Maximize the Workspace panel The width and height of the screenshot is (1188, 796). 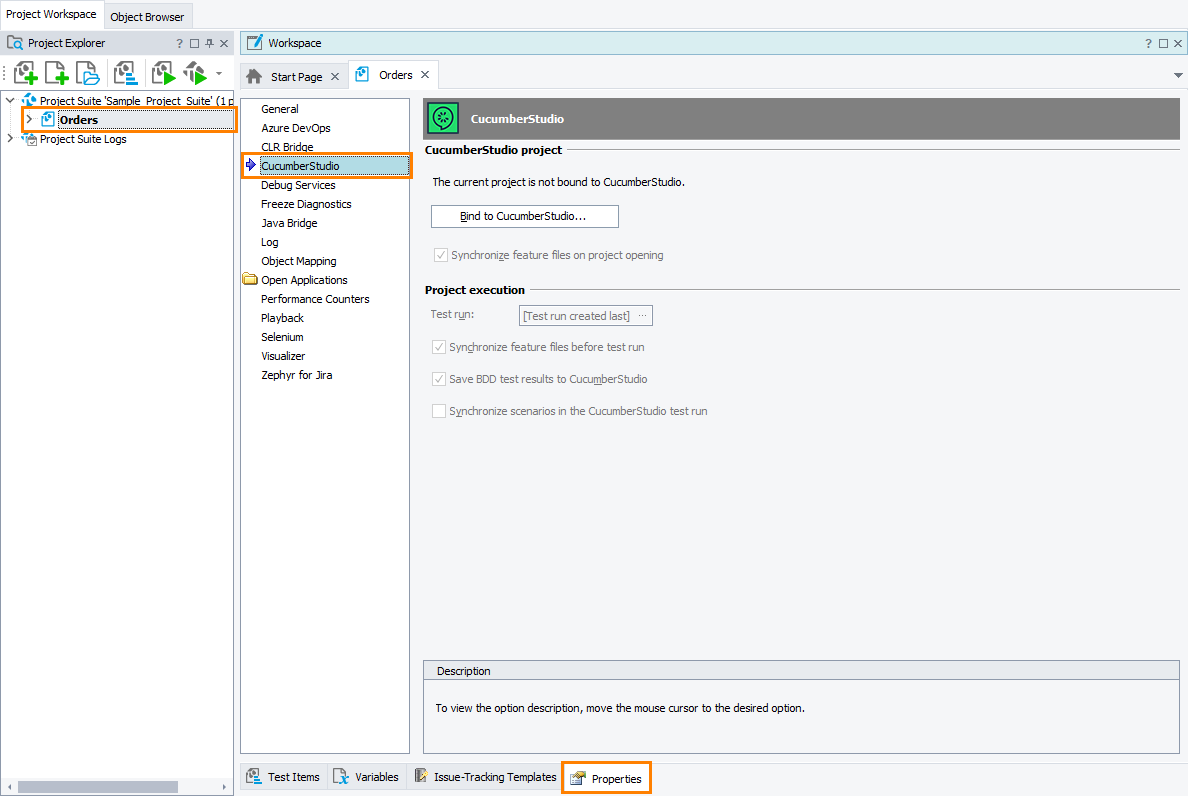coord(1163,43)
